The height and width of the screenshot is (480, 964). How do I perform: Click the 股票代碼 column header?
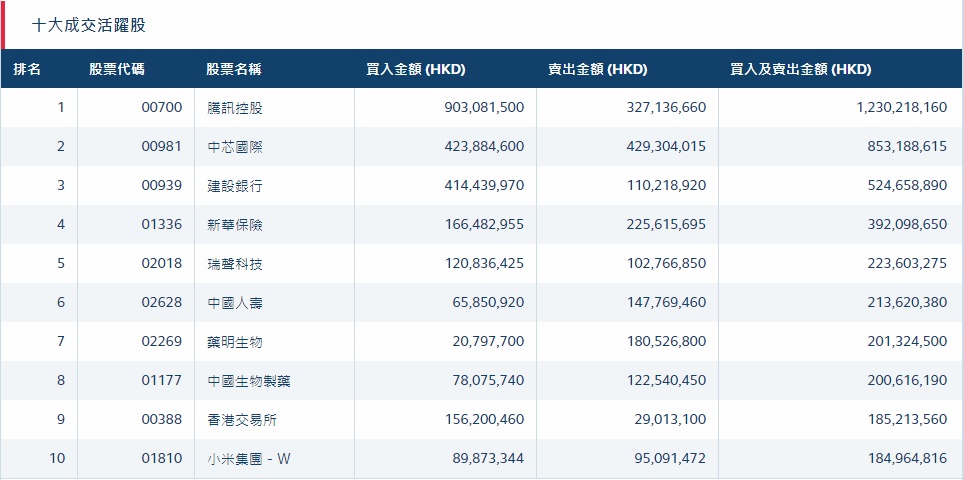pos(116,70)
